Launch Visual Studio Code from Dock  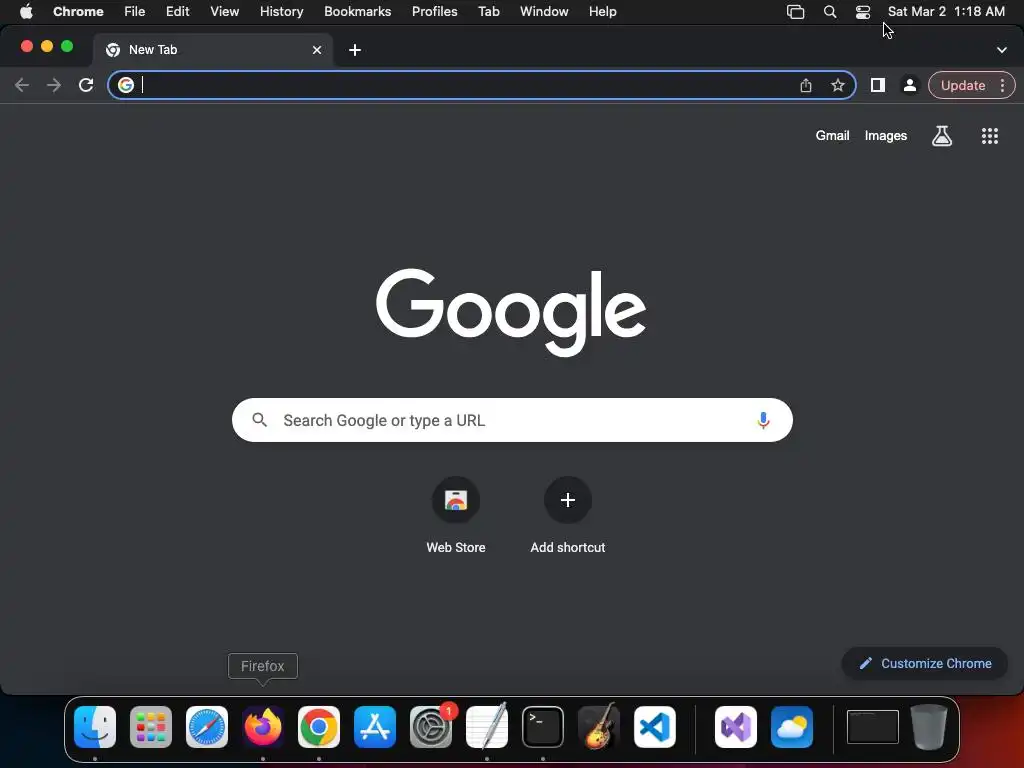click(655, 727)
